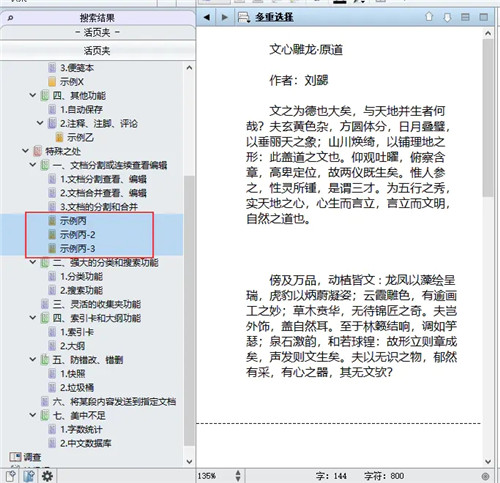This screenshot has width=500, height=483.
Task: Switch to the 搜索结果 tab
Action: point(97,18)
